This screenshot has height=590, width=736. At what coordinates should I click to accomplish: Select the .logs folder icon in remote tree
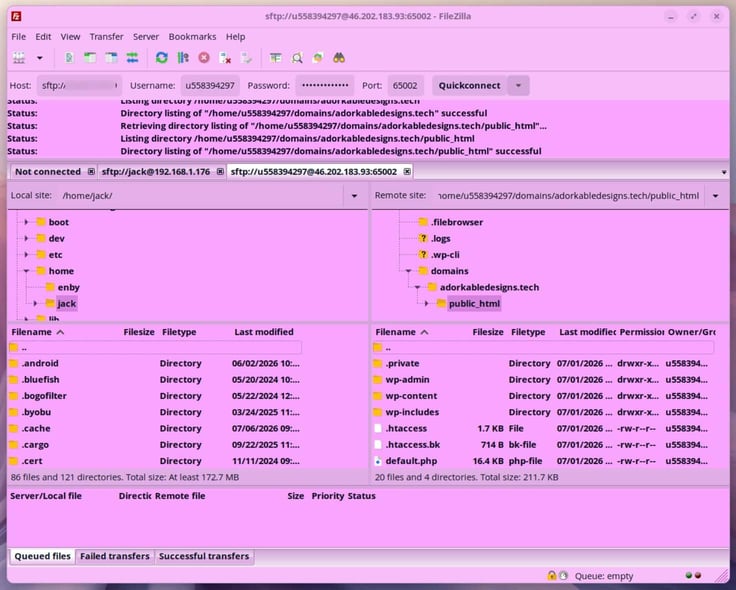[x=423, y=238]
